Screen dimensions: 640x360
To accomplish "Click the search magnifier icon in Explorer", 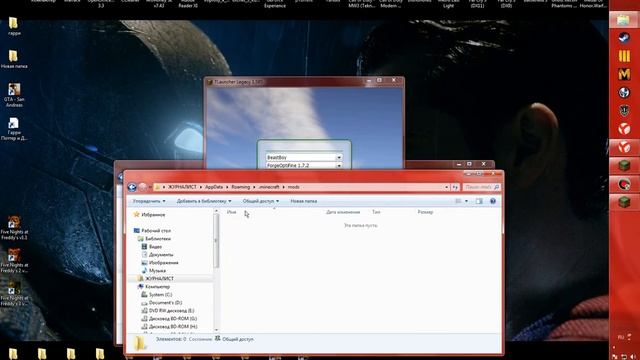I will point(496,187).
